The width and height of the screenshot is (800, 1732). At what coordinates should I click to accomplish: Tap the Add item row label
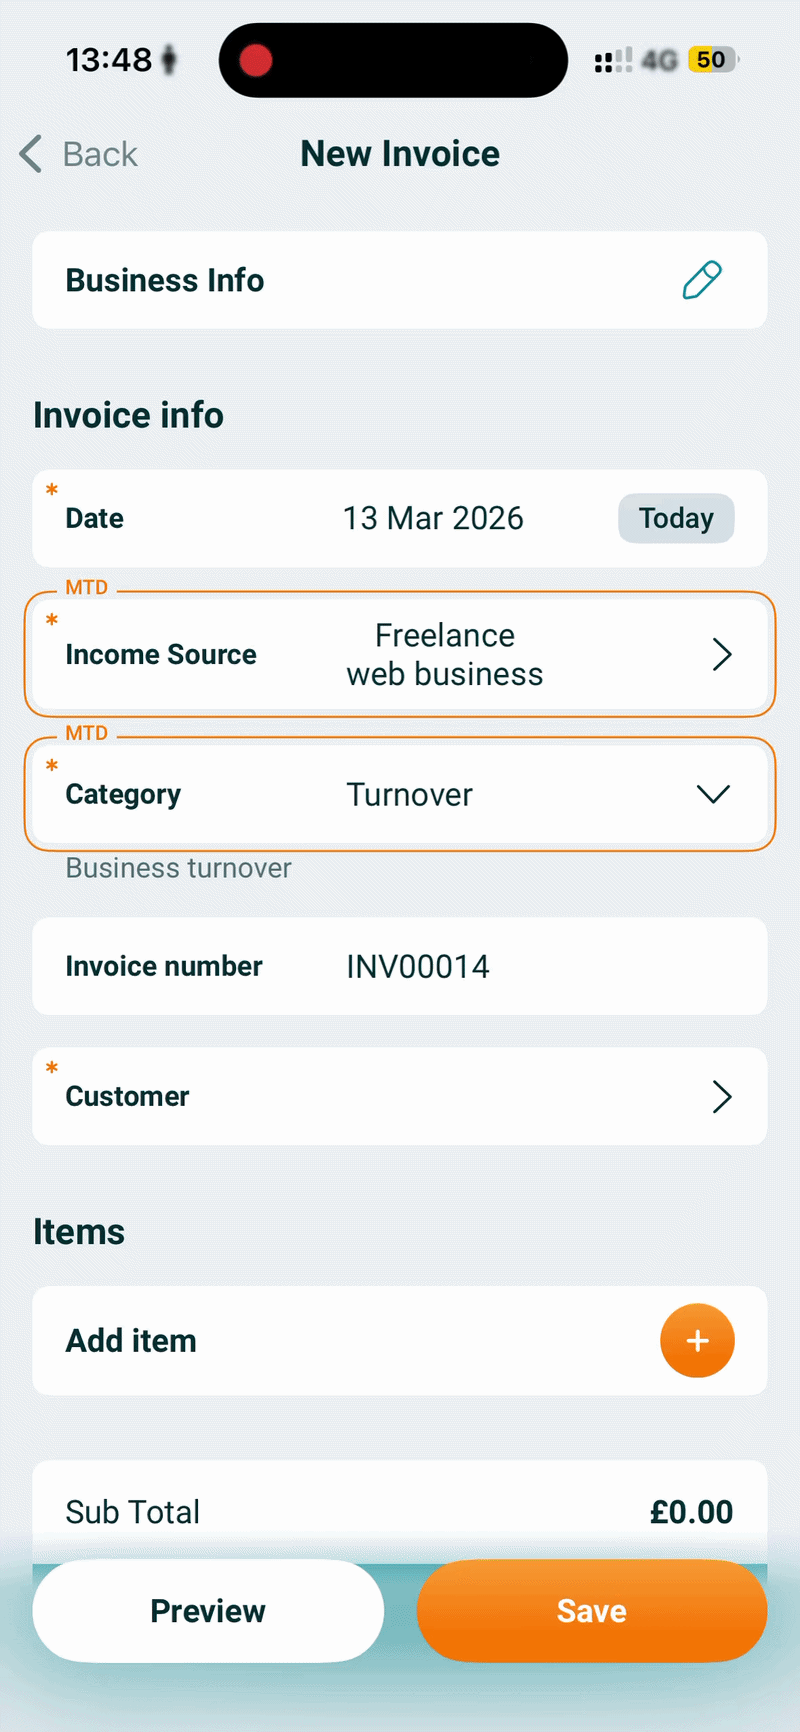point(131,1340)
